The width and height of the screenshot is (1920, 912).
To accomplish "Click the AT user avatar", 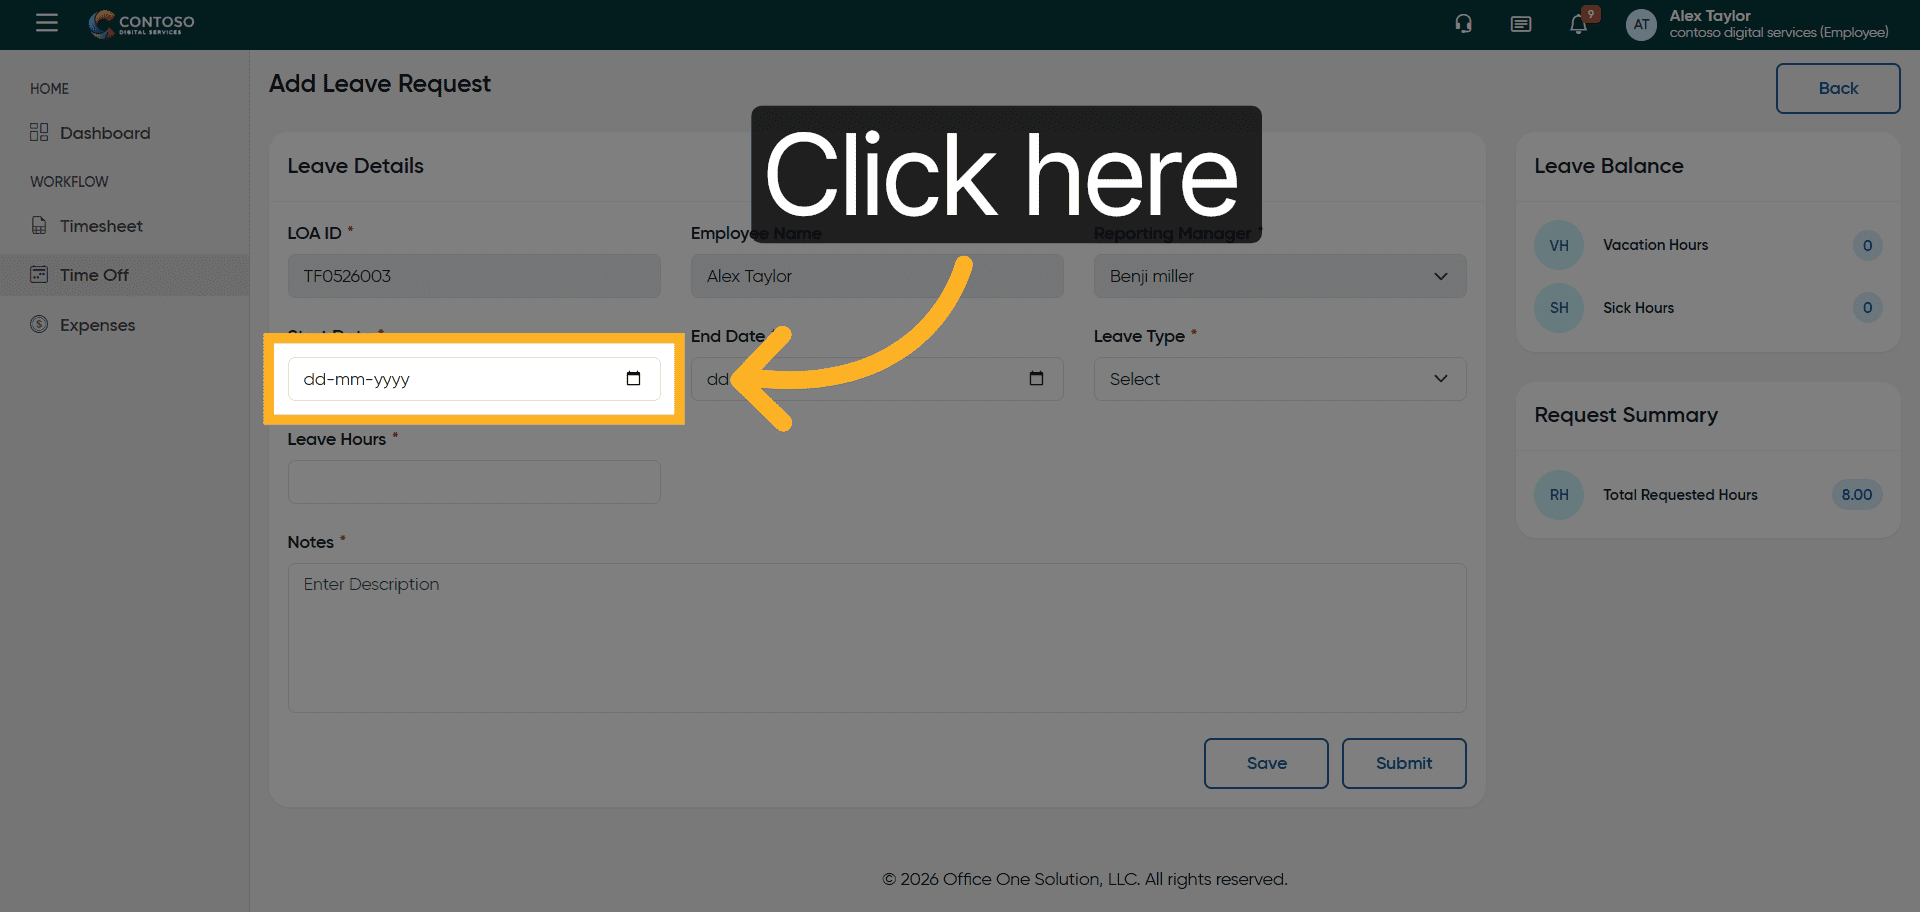I will coord(1641,25).
